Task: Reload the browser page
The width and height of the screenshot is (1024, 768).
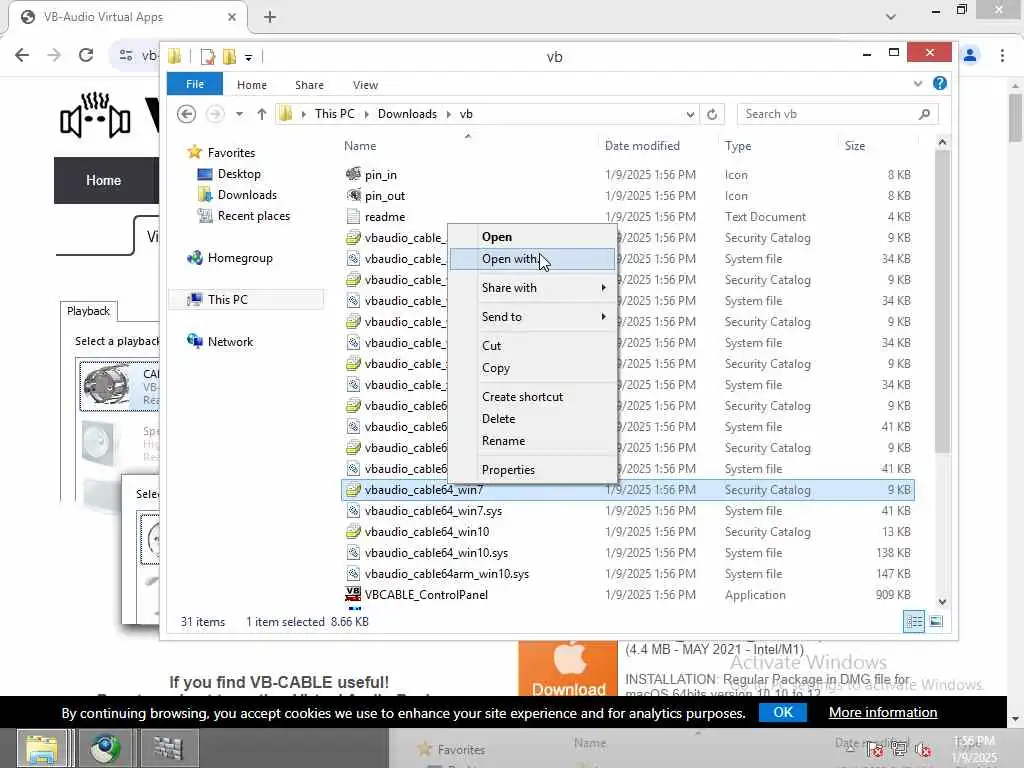Action: pos(86,56)
